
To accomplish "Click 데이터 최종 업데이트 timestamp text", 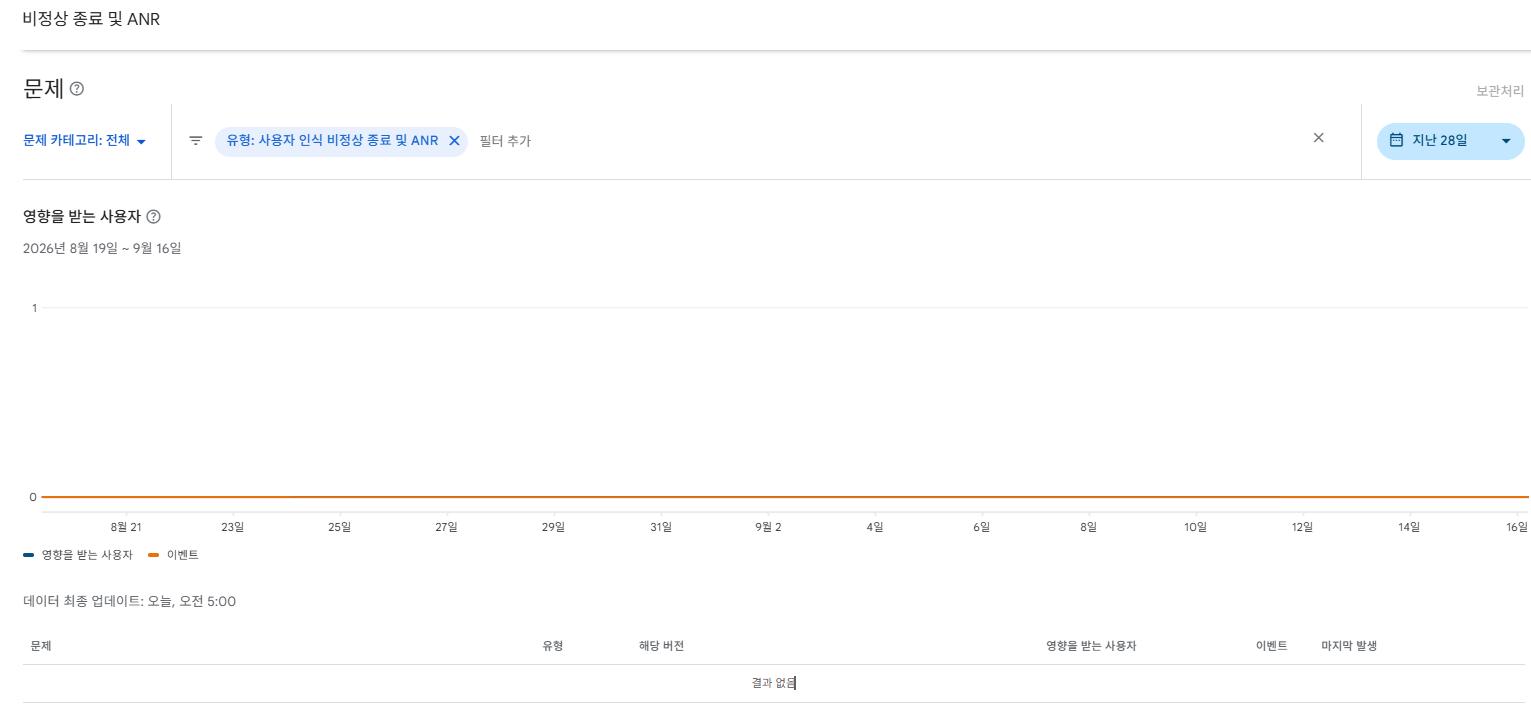I will coord(129,601).
